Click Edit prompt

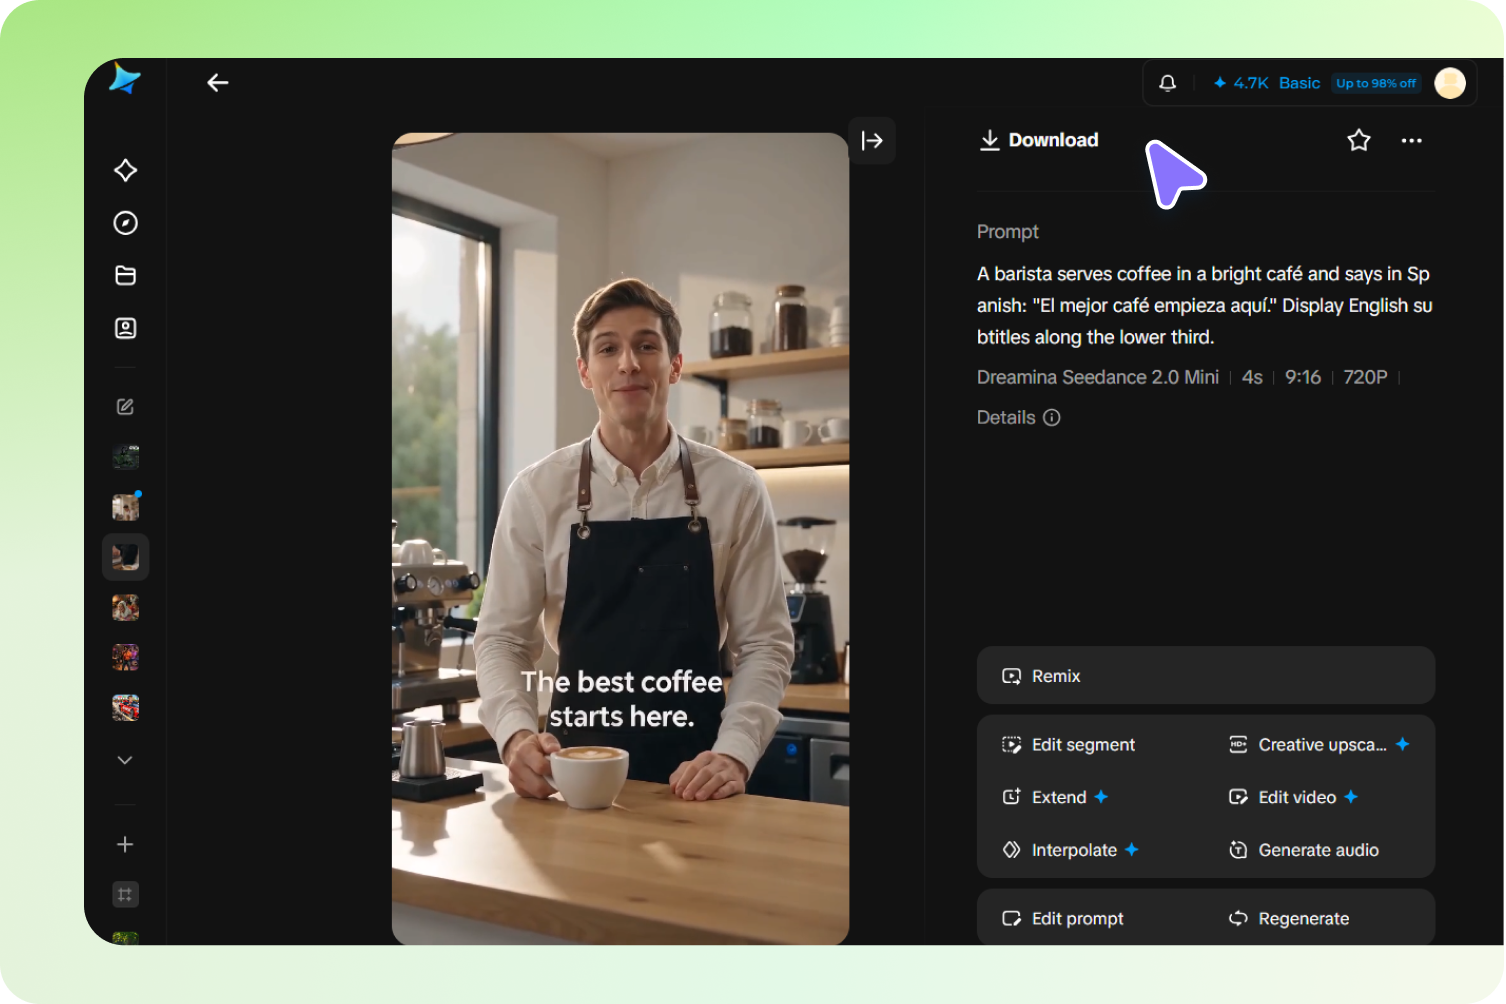click(1063, 919)
